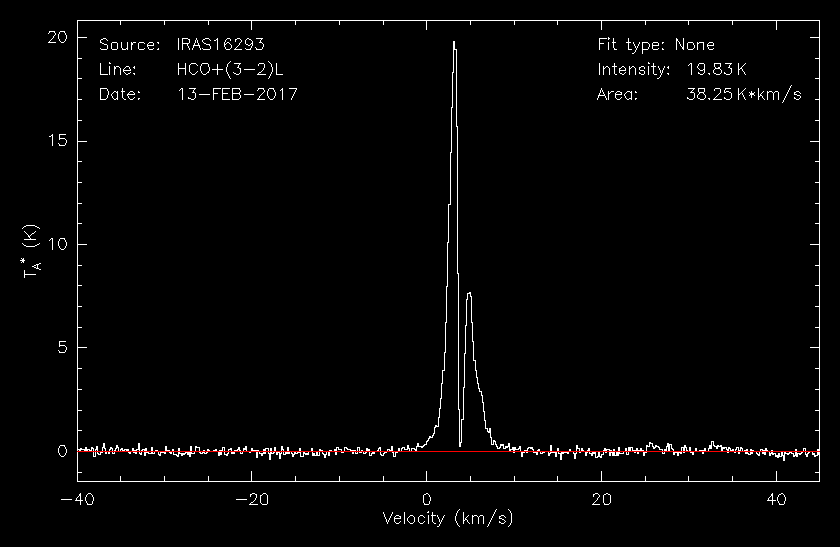Select the area value '38.25 K*km/s'
Screen dimensions: 840x547
pos(744,94)
